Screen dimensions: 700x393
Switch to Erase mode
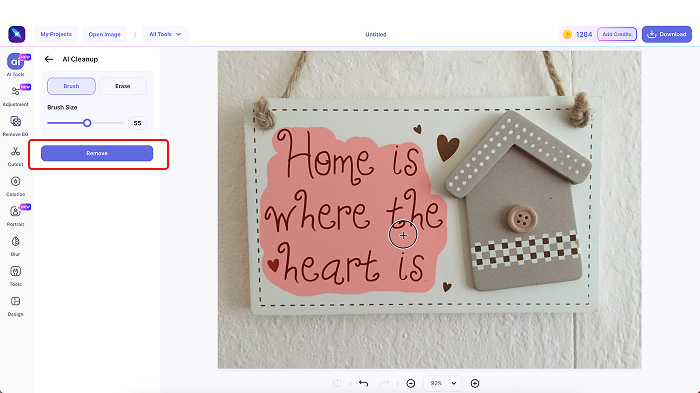tap(123, 86)
